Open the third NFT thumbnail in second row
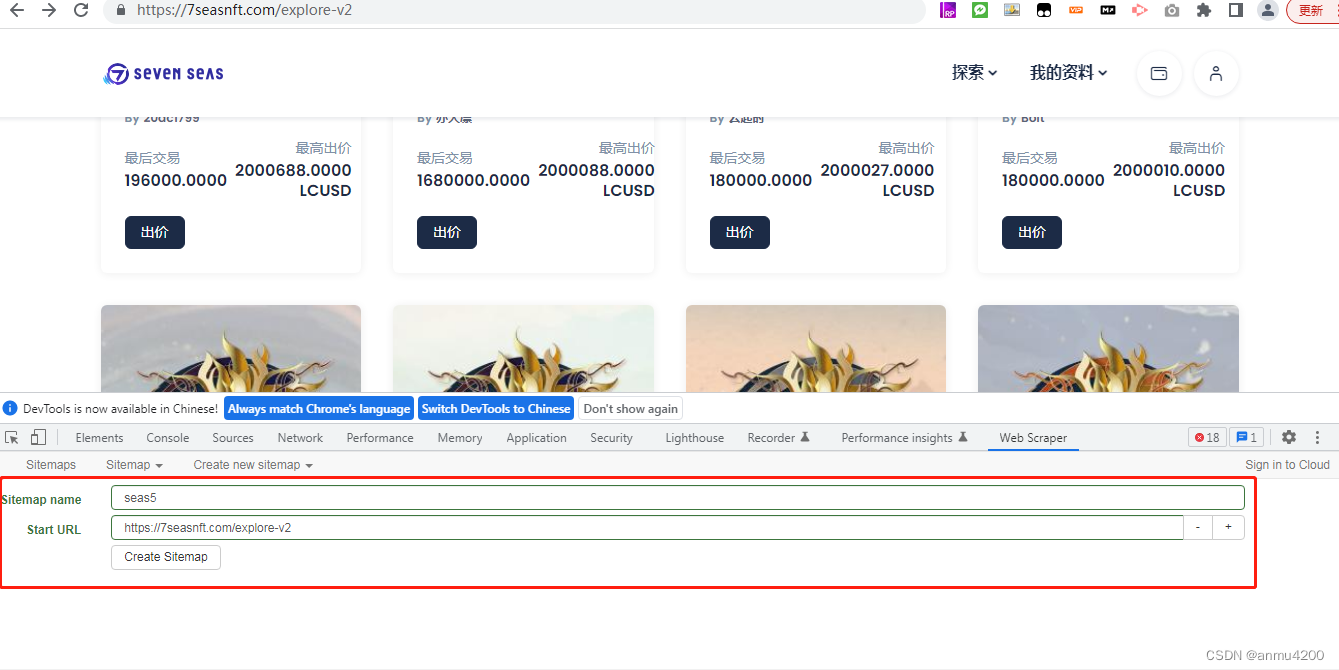 [x=816, y=348]
